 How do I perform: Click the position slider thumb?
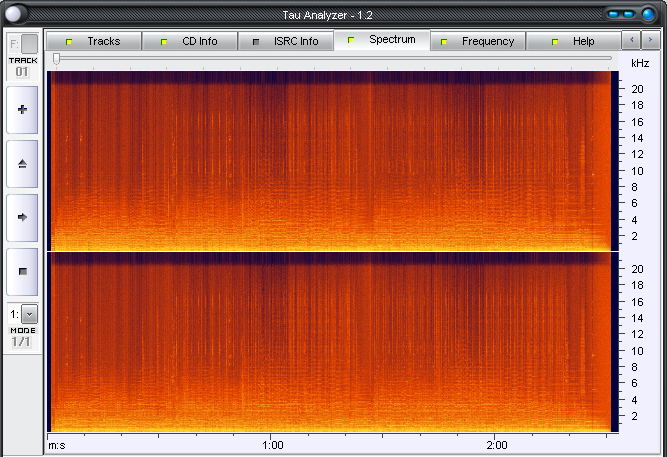coord(56,59)
